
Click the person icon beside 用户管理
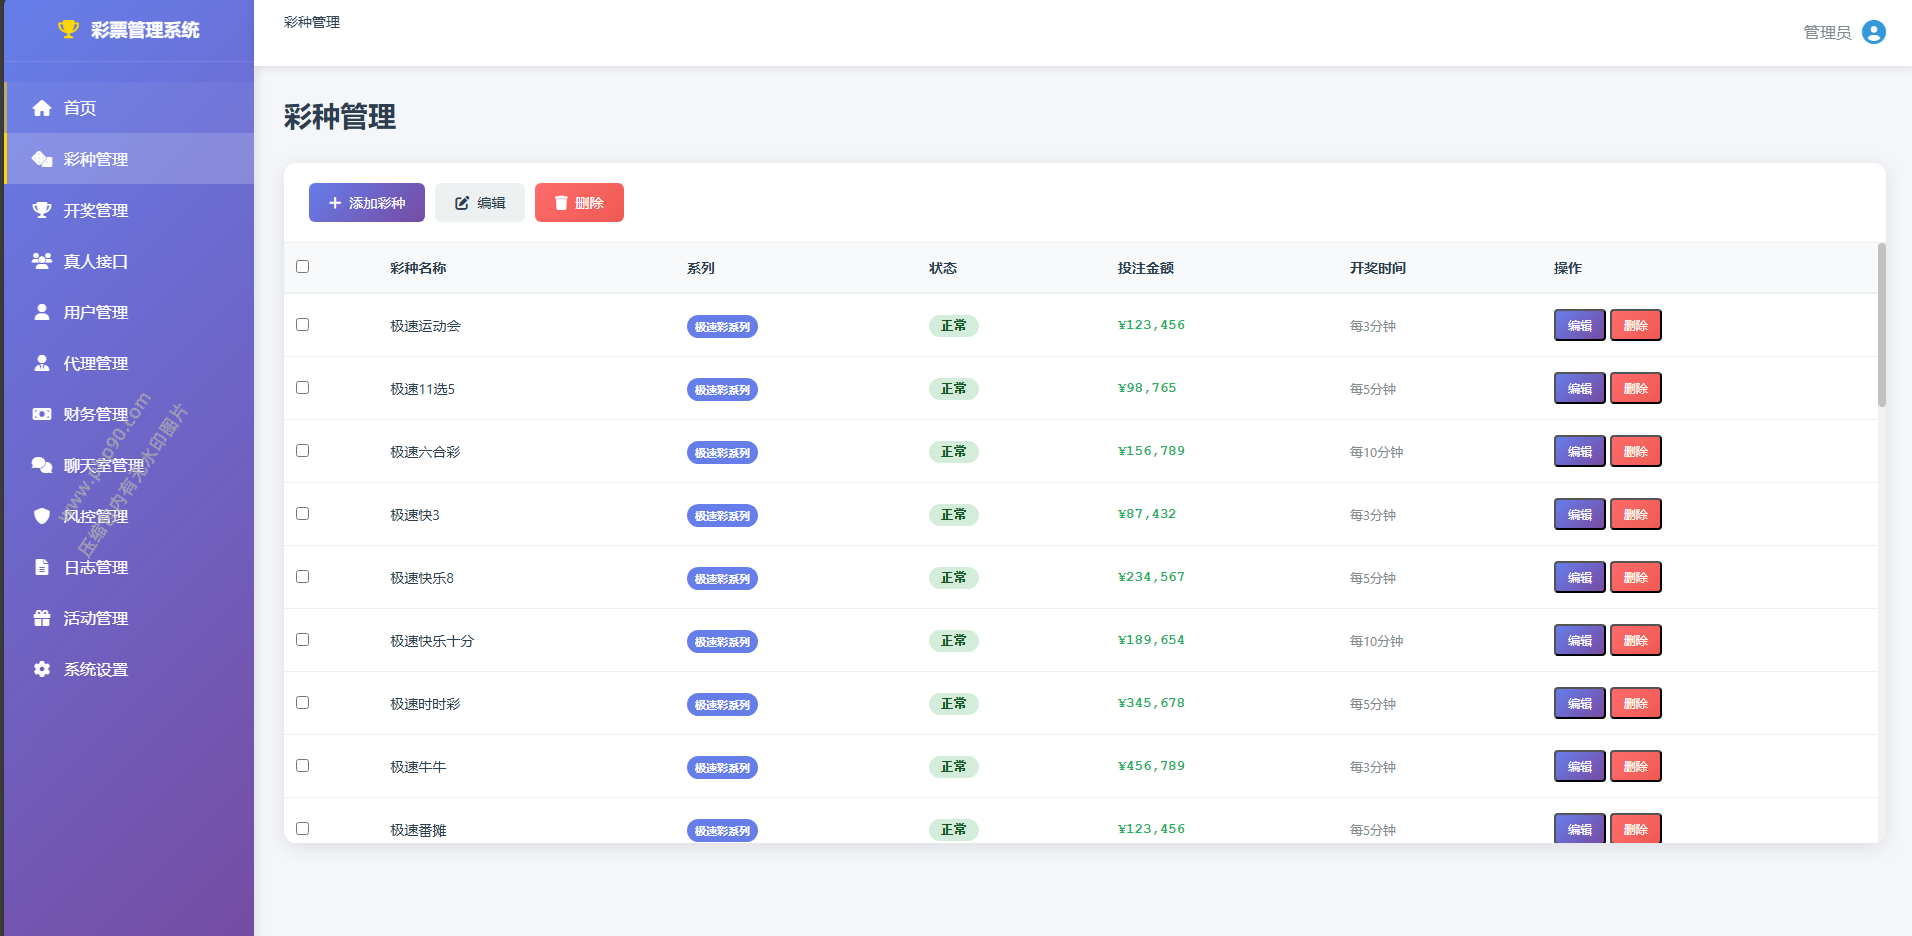(42, 312)
